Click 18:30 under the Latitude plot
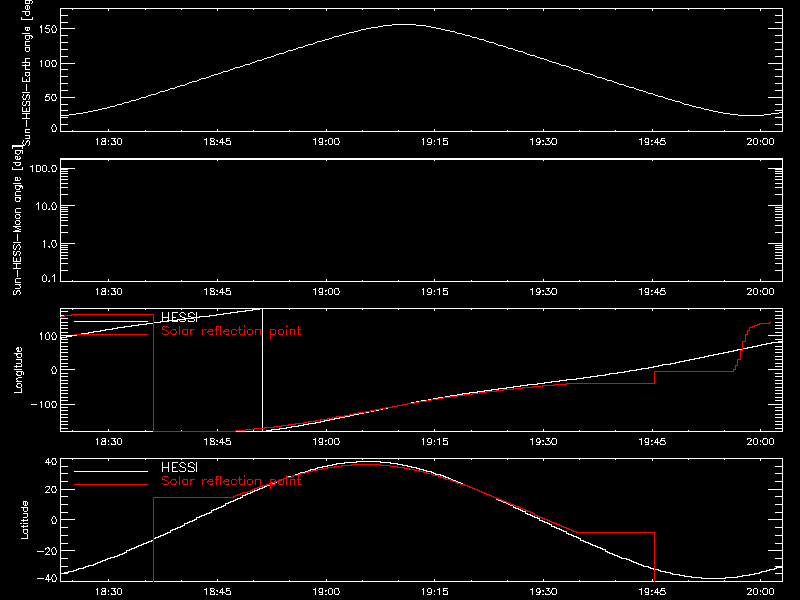The height and width of the screenshot is (600, 800). coord(109,592)
